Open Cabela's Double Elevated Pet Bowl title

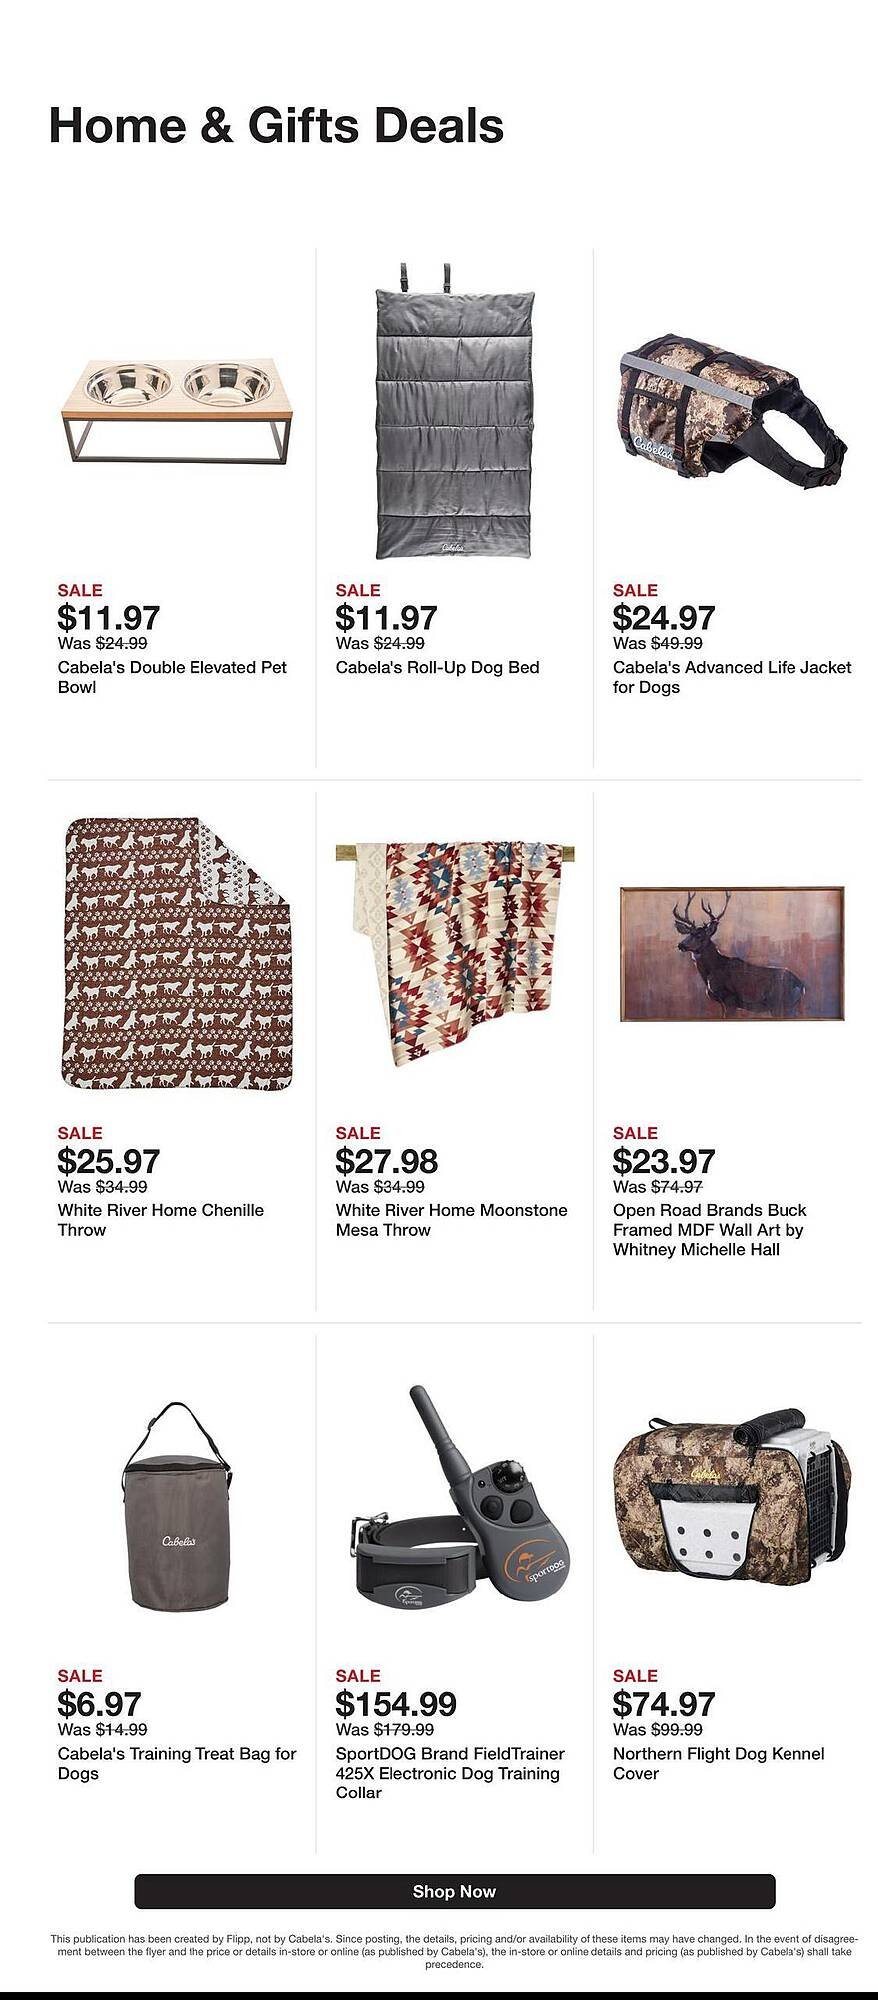(172, 677)
